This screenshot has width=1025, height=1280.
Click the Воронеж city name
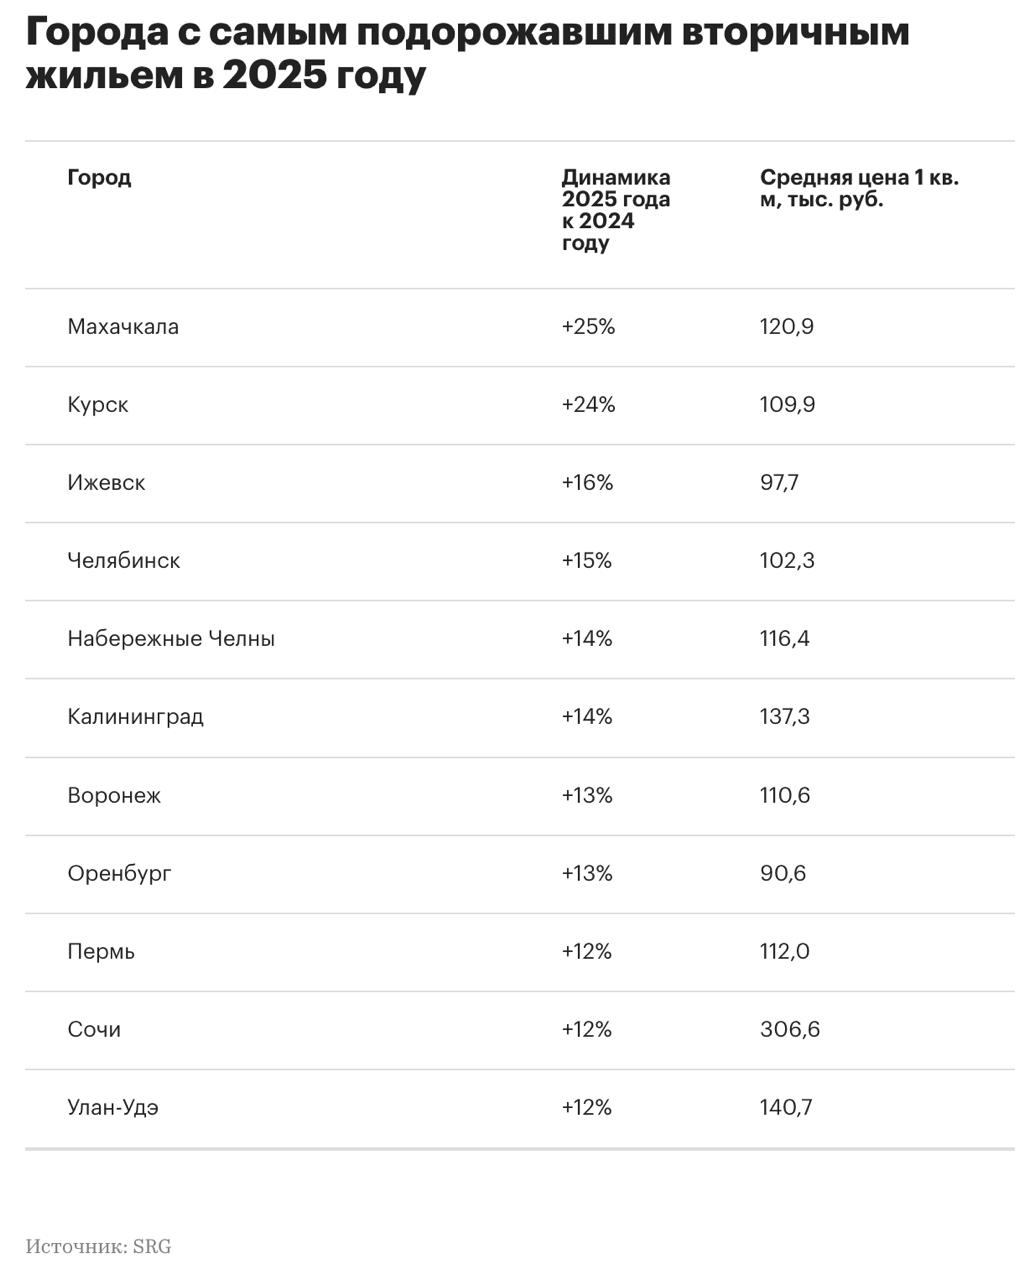click(114, 796)
